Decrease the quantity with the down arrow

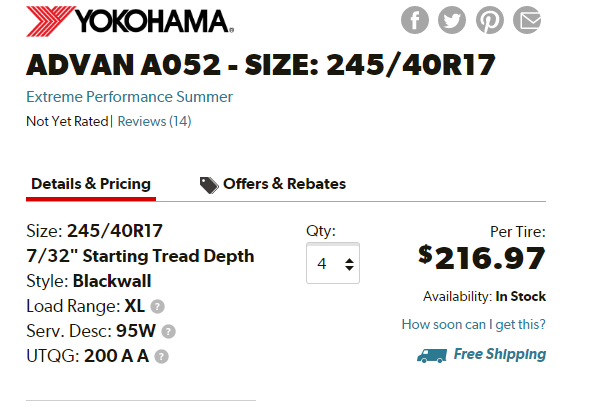(349, 268)
